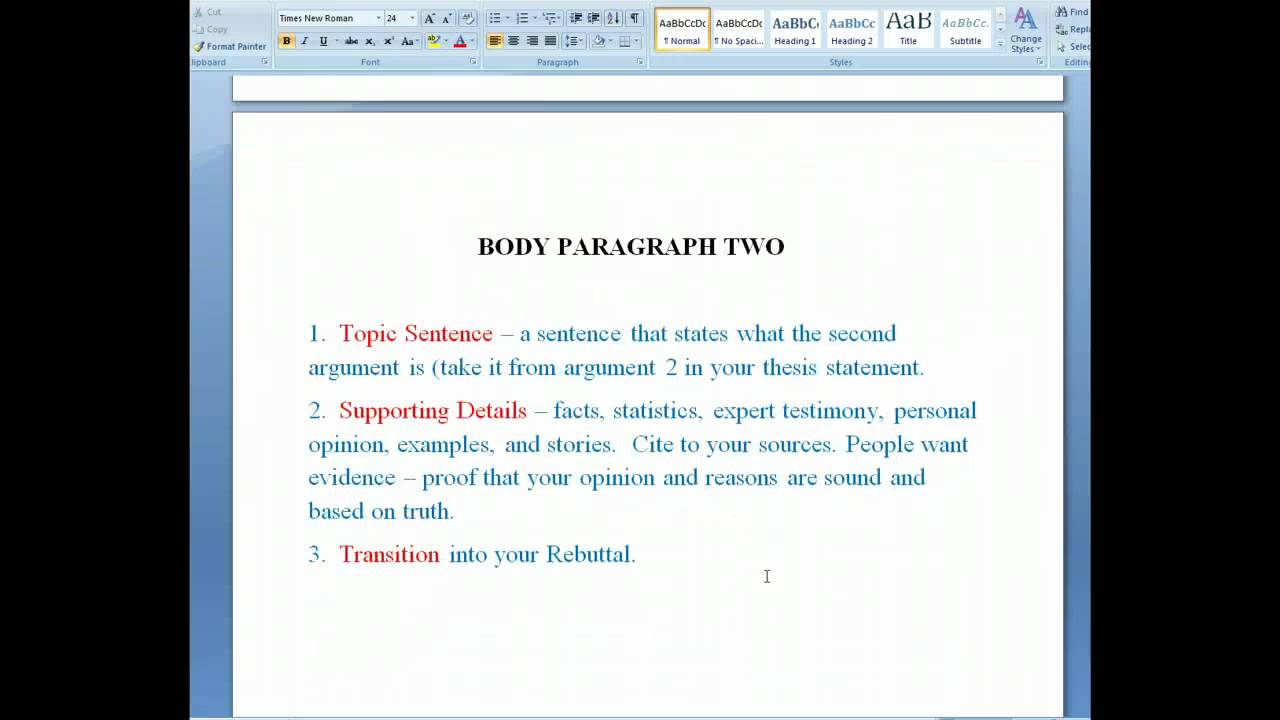Toggle Subscript formatting
This screenshot has width=1280, height=720.
[370, 41]
